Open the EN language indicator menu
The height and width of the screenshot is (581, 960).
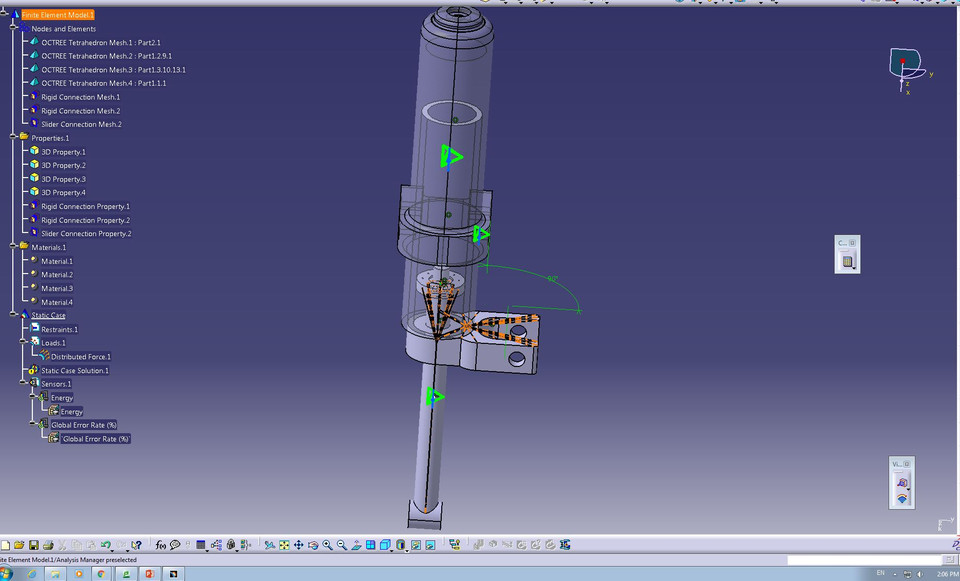879,573
